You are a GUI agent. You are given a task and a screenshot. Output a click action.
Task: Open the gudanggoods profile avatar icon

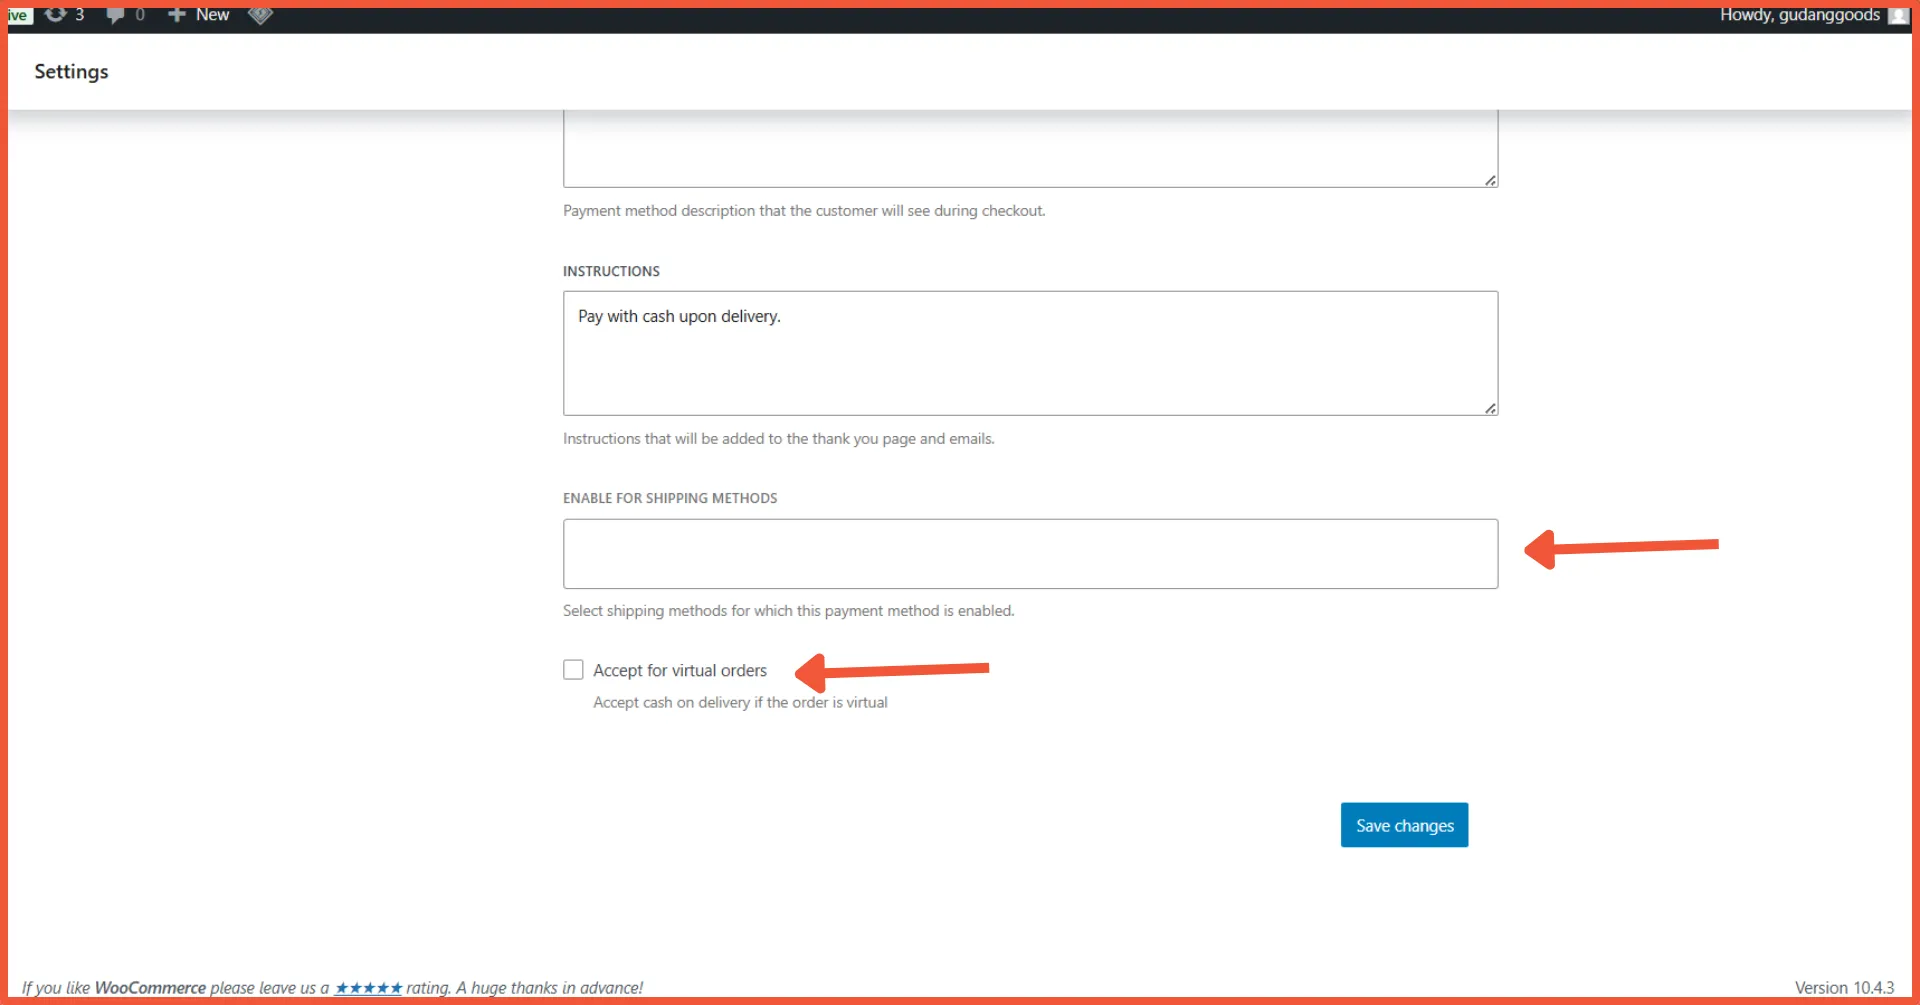coord(1897,15)
